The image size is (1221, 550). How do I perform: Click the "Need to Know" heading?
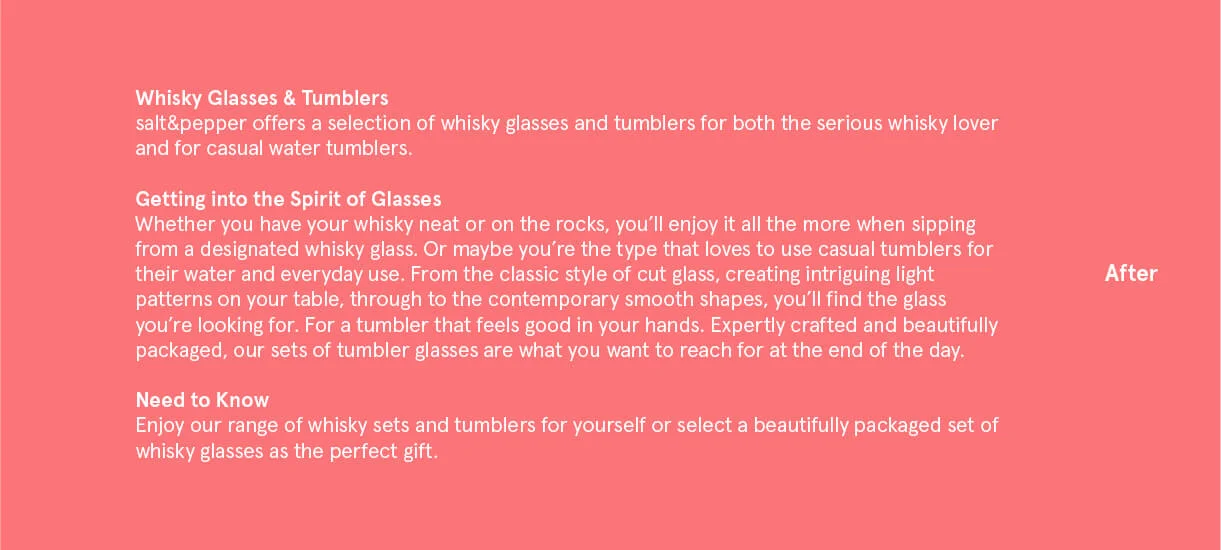coord(202,400)
